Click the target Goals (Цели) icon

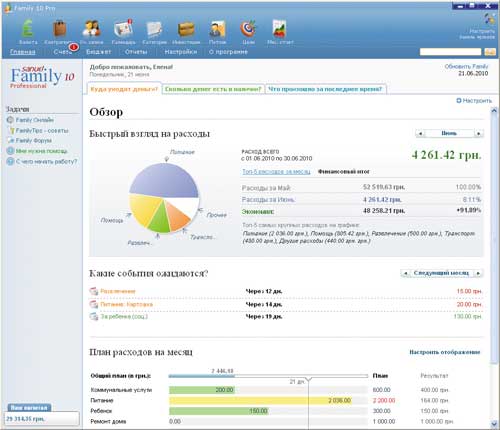(x=248, y=29)
